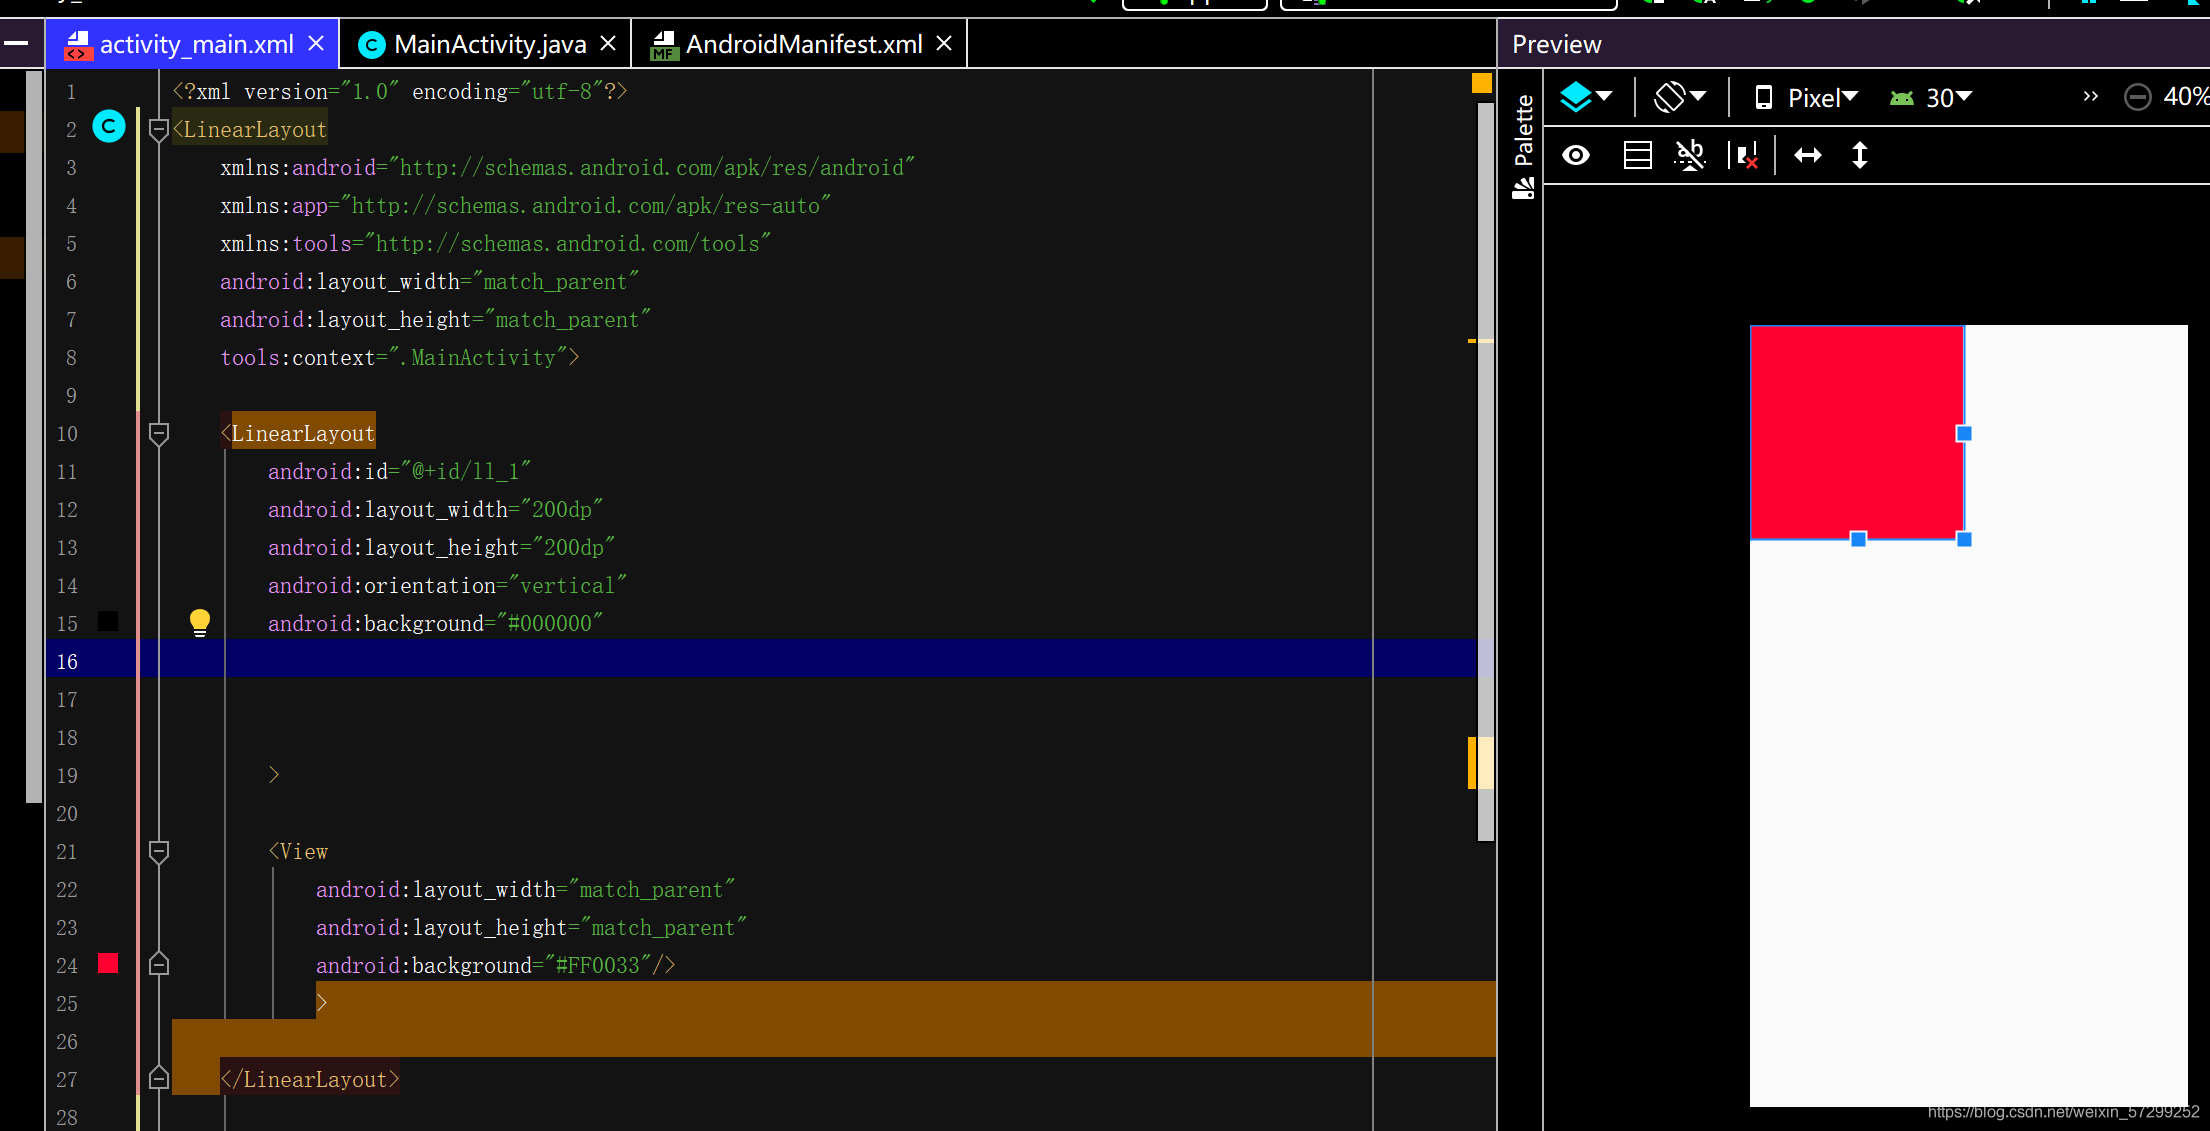The width and height of the screenshot is (2210, 1131).
Task: Click android:orientation="vertical" text
Action: tap(447, 585)
